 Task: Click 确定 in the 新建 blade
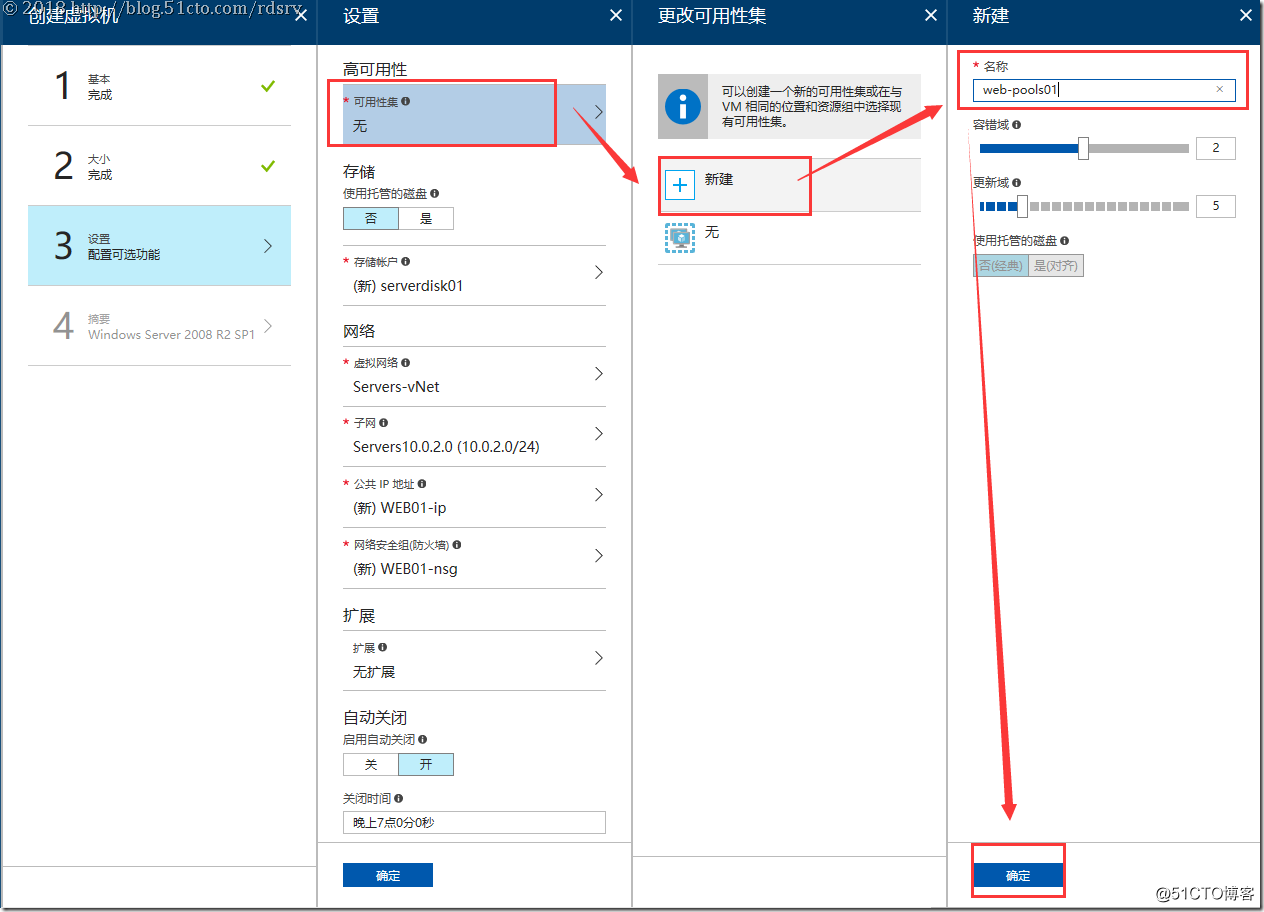(x=1018, y=875)
